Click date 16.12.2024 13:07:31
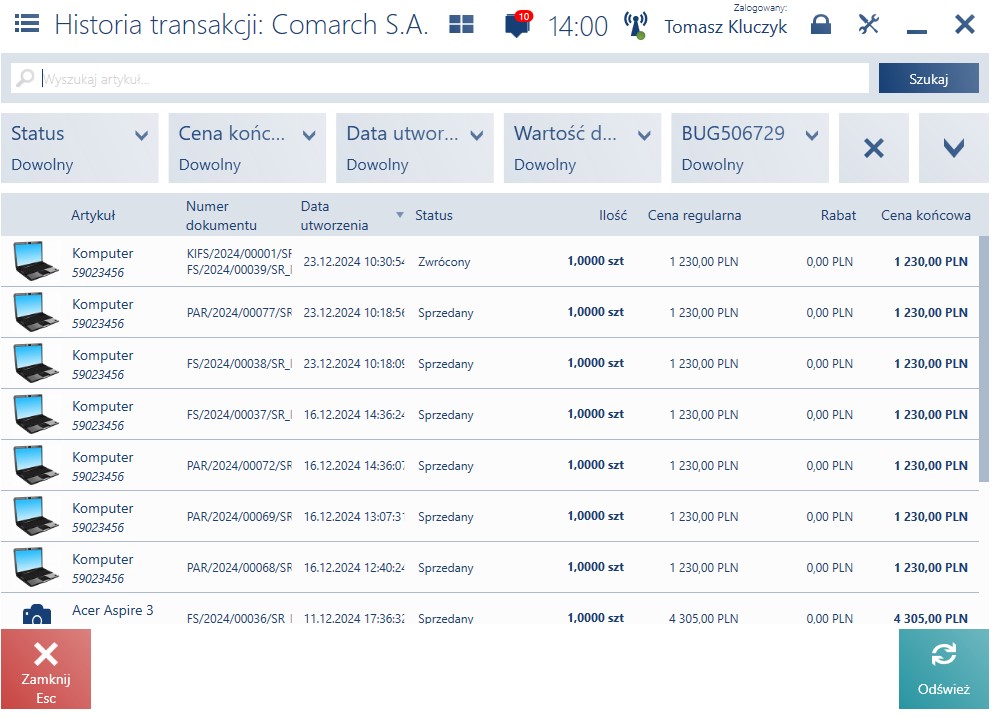The width and height of the screenshot is (994, 718). tap(354, 516)
